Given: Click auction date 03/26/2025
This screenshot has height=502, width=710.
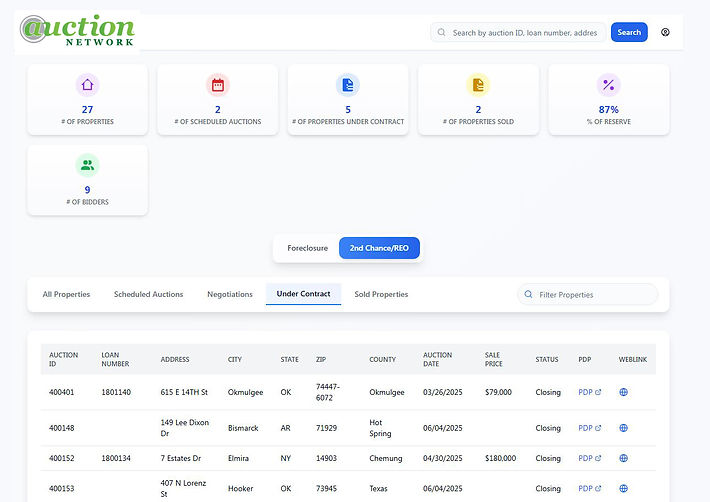Looking at the screenshot, I should pos(443,392).
